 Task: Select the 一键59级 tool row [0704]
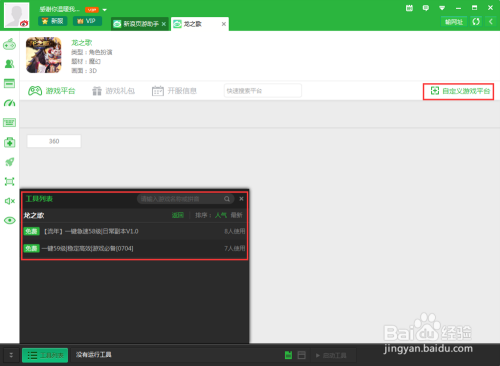point(134,248)
